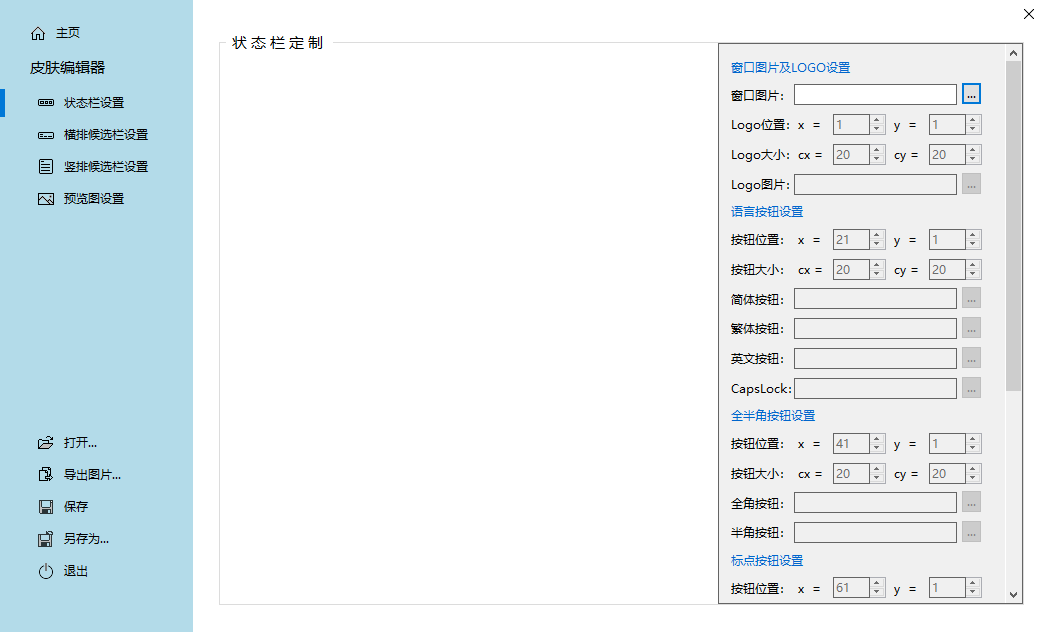This screenshot has height=632, width=1044.
Task: Increase the 标点按钮 位置 x value
Action: coord(876,583)
